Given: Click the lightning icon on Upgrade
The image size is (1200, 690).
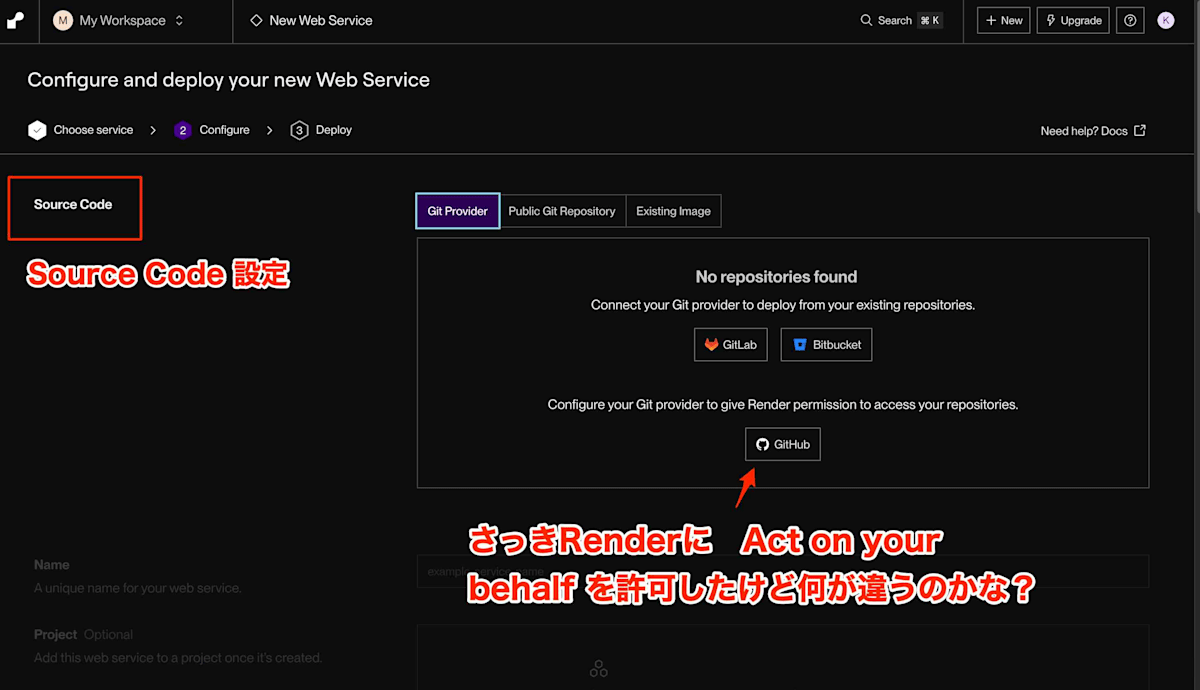Looking at the screenshot, I should pos(1051,20).
